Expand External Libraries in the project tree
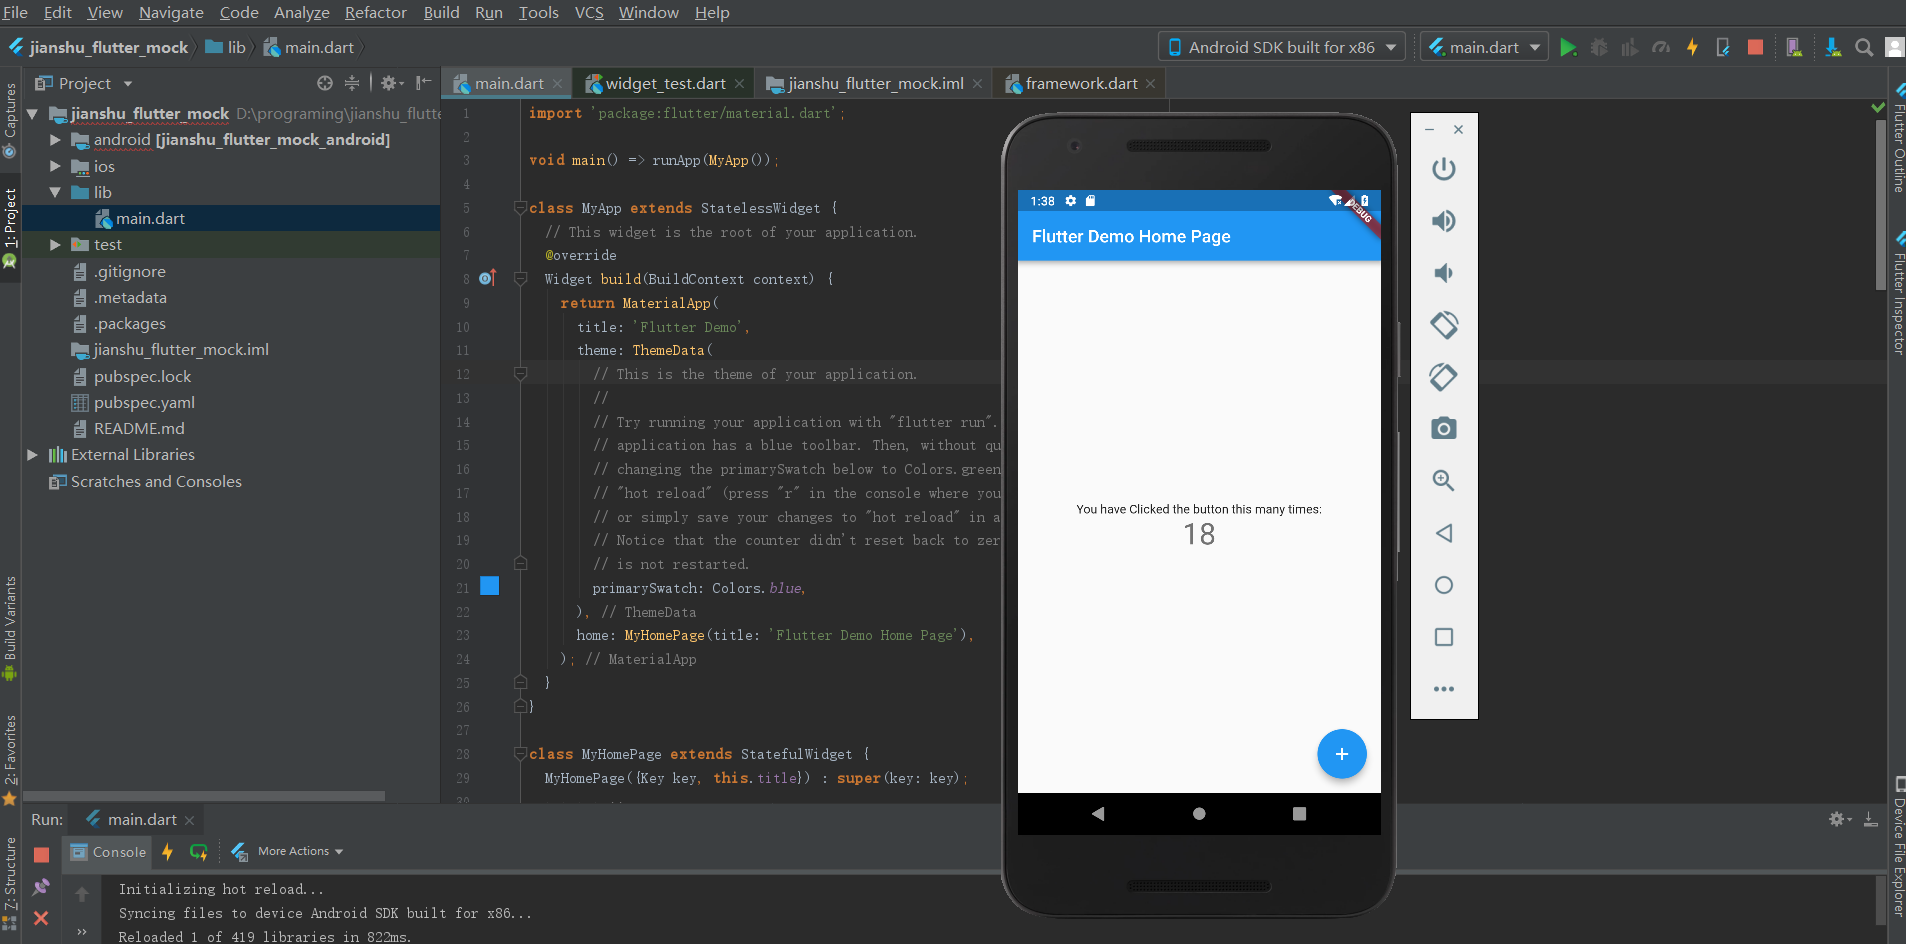This screenshot has height=944, width=1906. point(32,454)
